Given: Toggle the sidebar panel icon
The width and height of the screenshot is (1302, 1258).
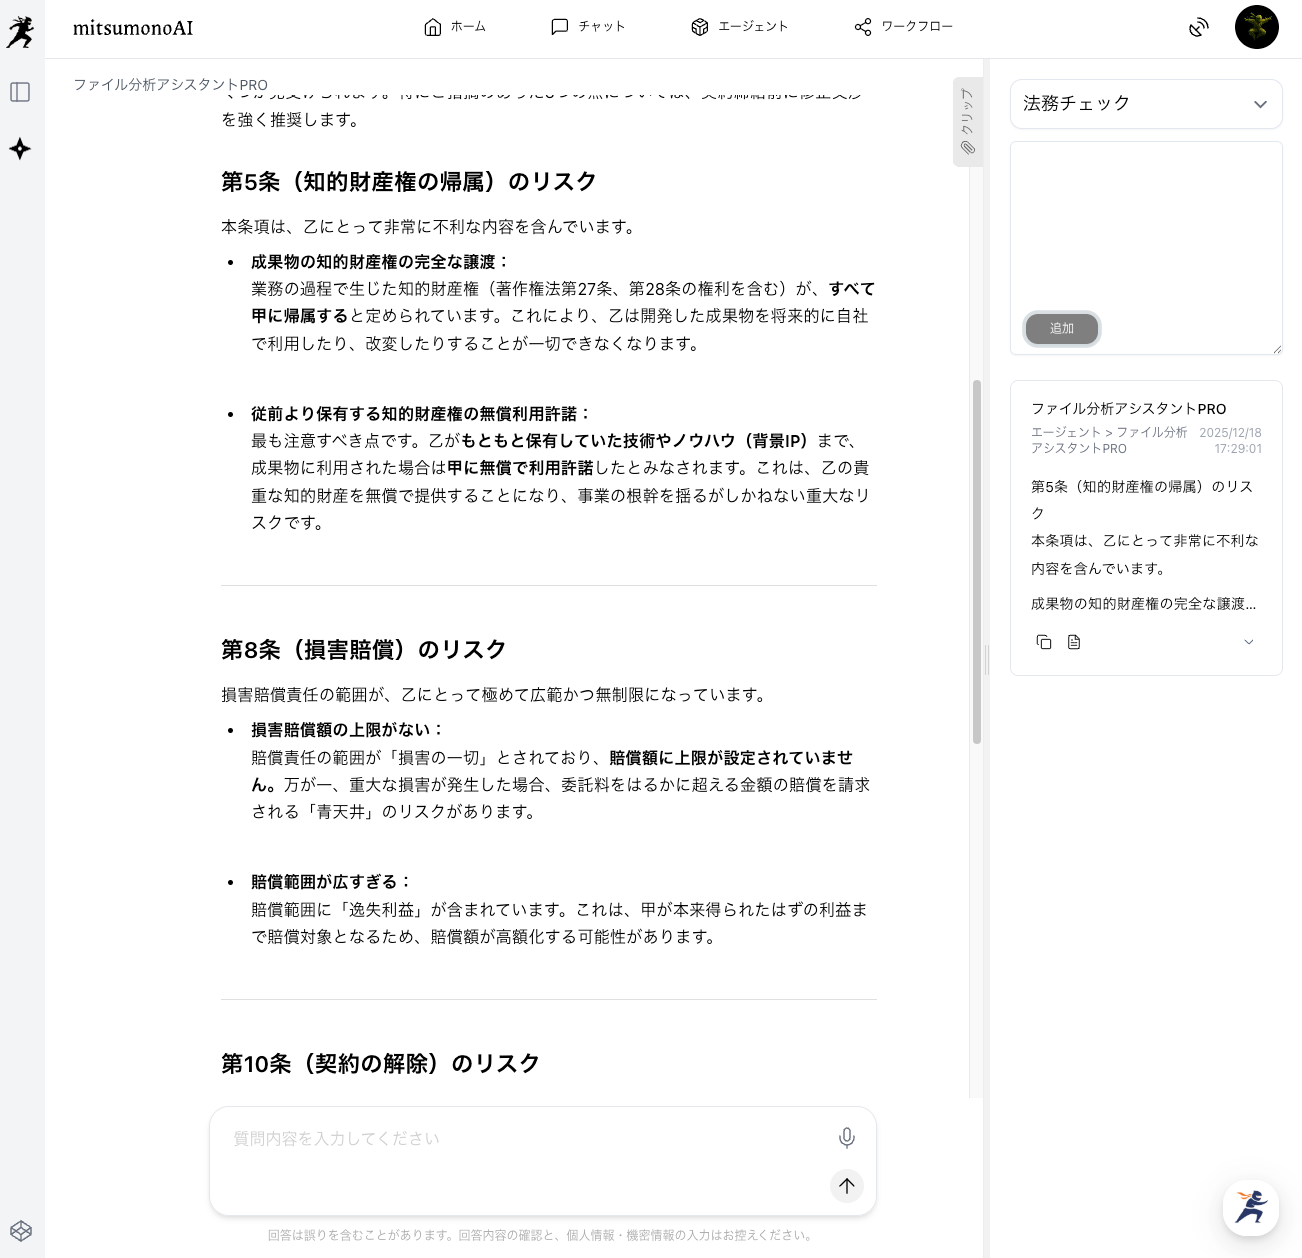Looking at the screenshot, I should click(x=20, y=92).
